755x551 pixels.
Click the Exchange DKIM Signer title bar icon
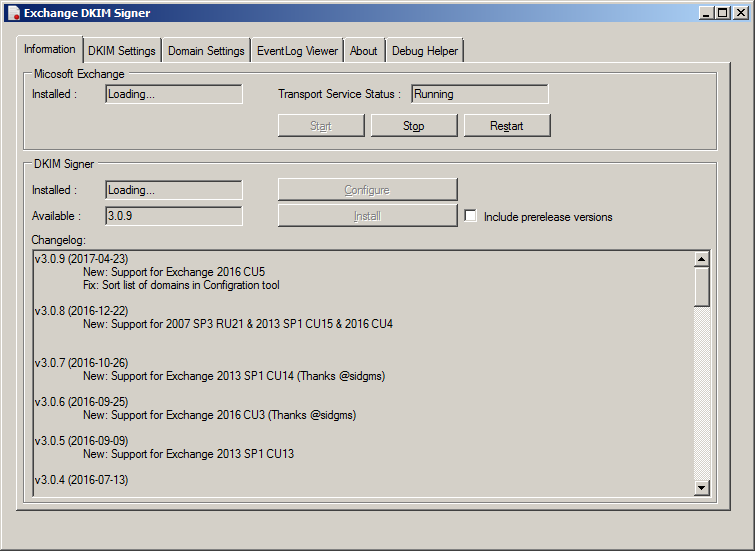(14, 13)
